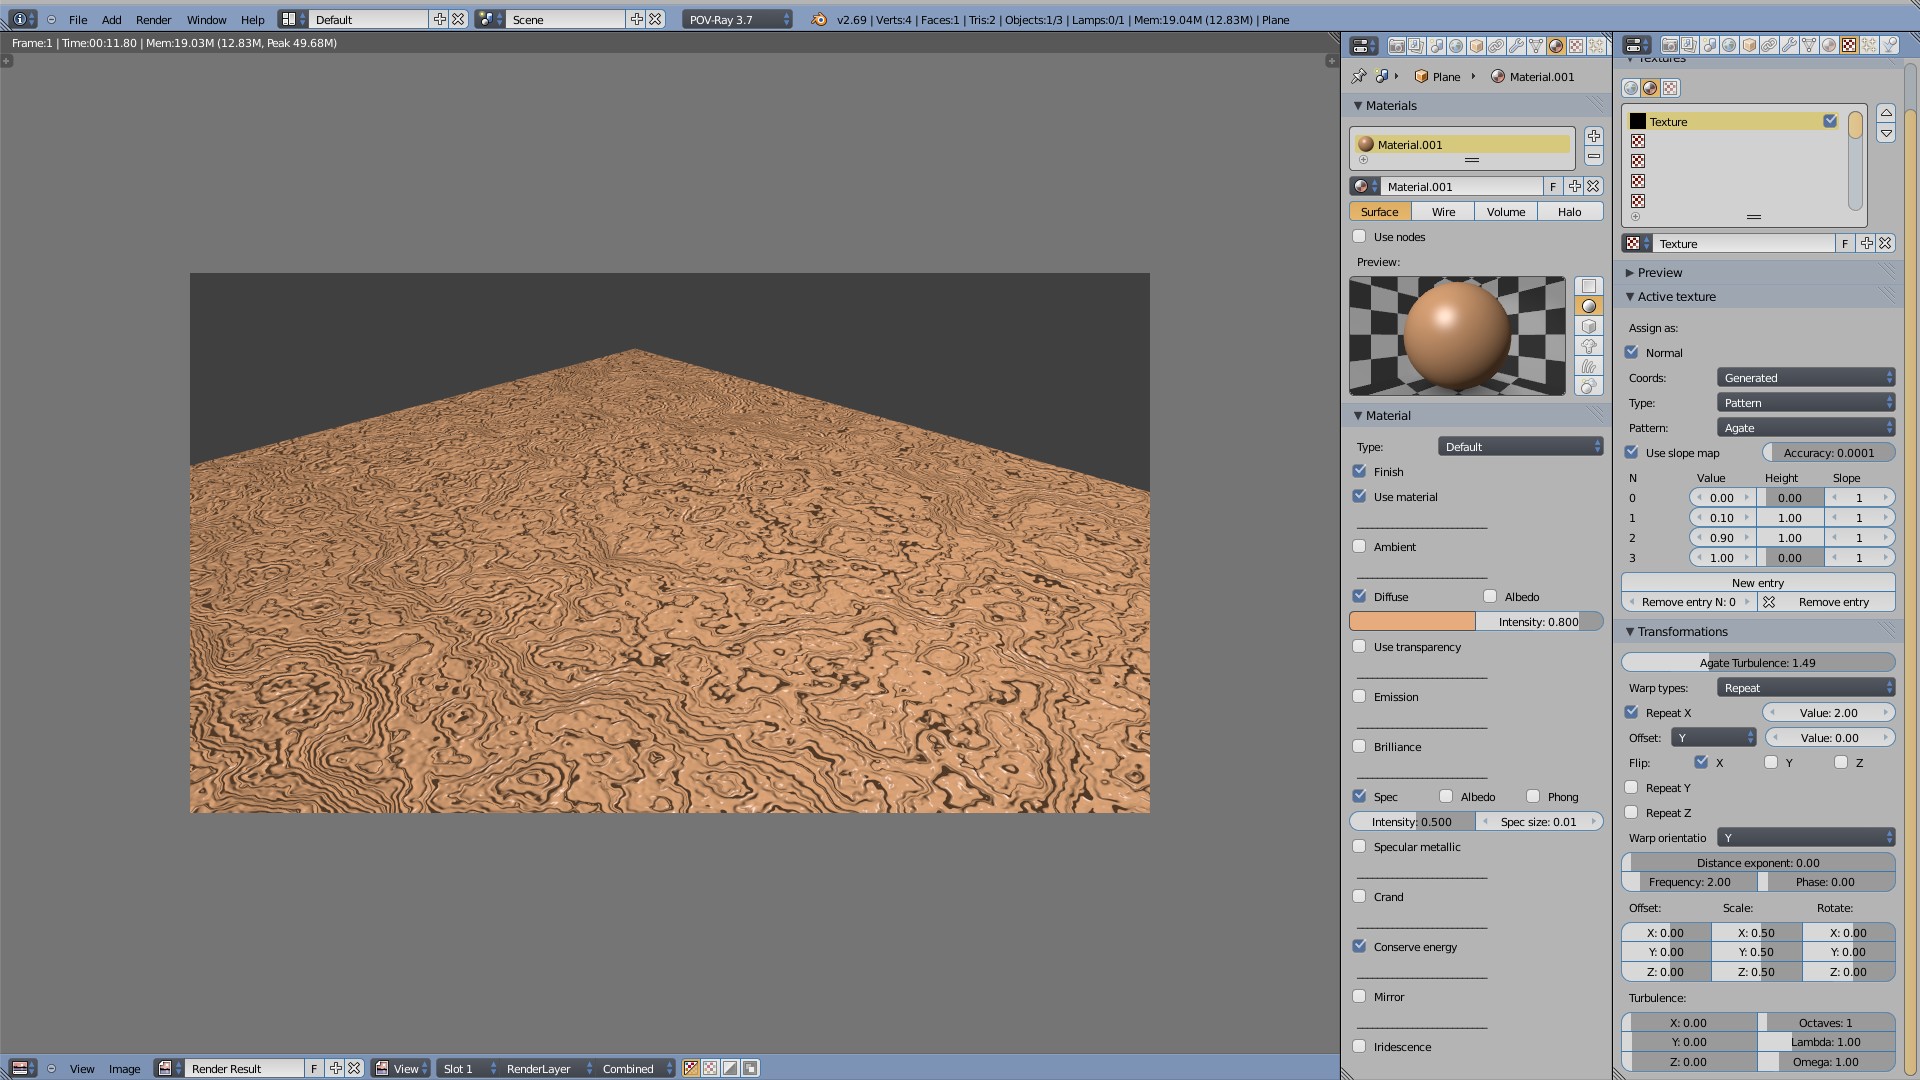
Task: Click the New entry button
Action: (x=1757, y=582)
